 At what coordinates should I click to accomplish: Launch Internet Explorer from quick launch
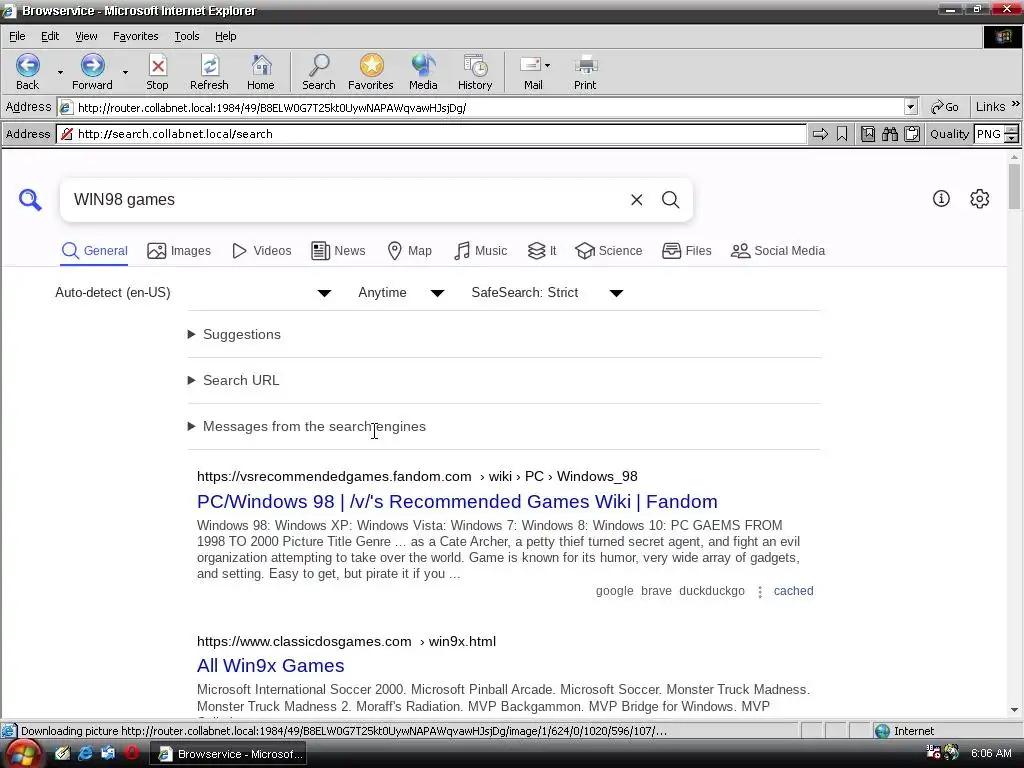86,753
